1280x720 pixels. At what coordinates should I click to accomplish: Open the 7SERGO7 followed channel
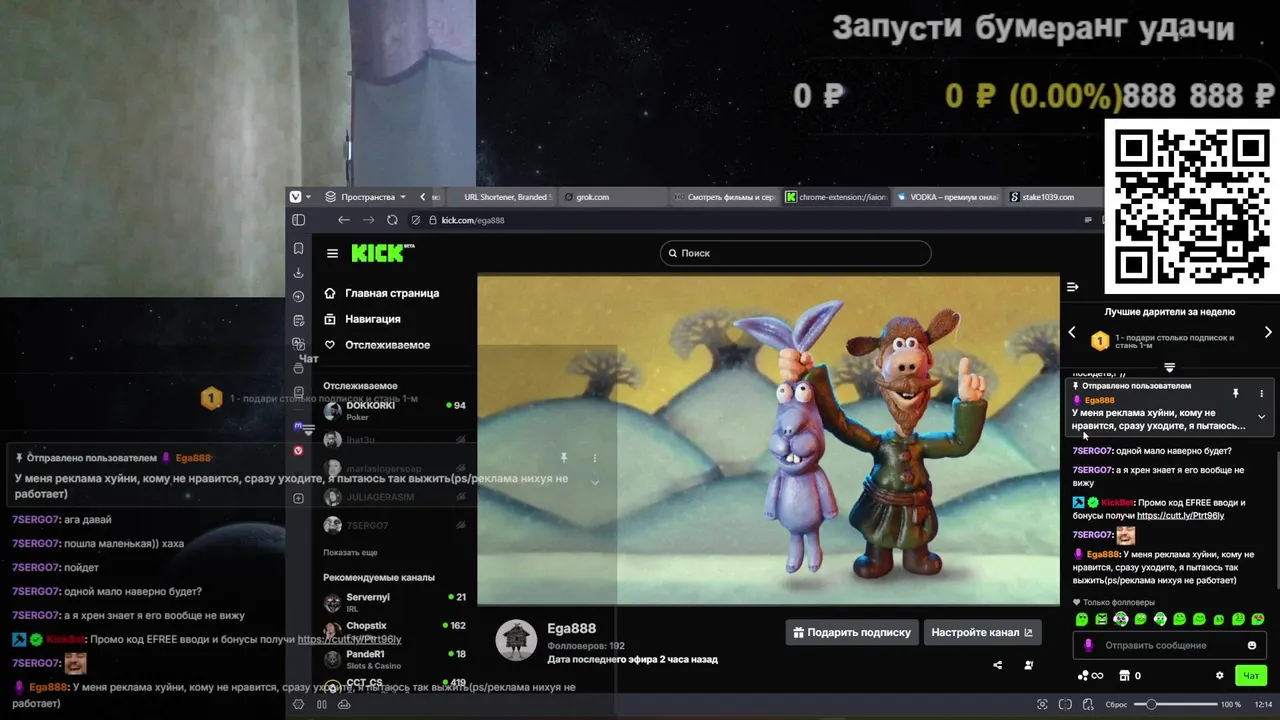tap(395, 525)
